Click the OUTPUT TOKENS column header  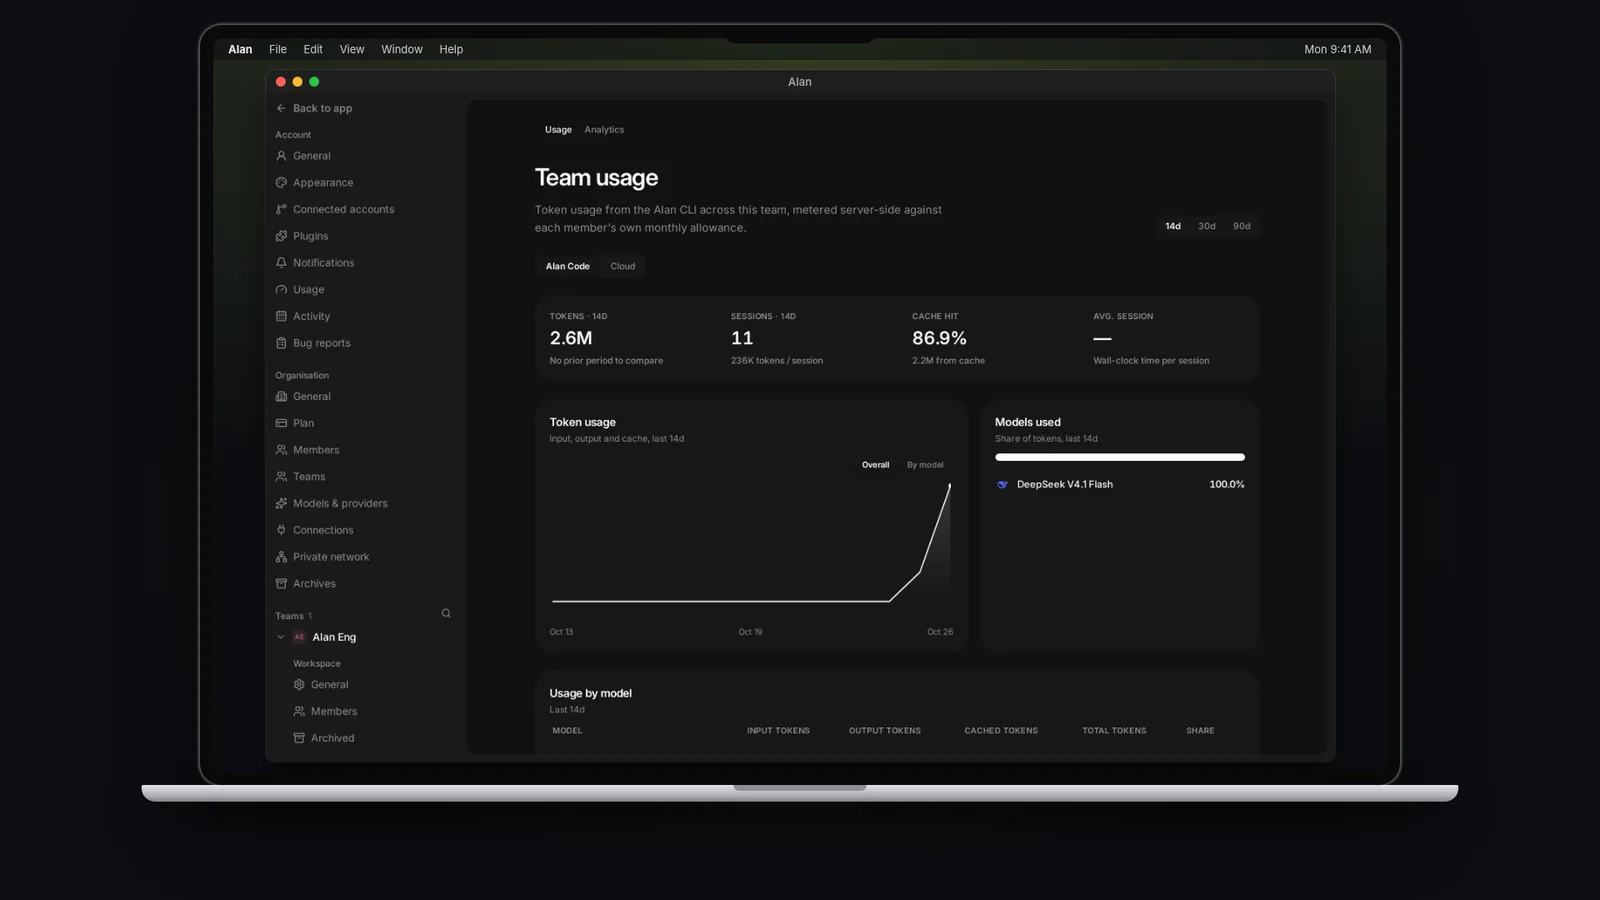pos(885,731)
